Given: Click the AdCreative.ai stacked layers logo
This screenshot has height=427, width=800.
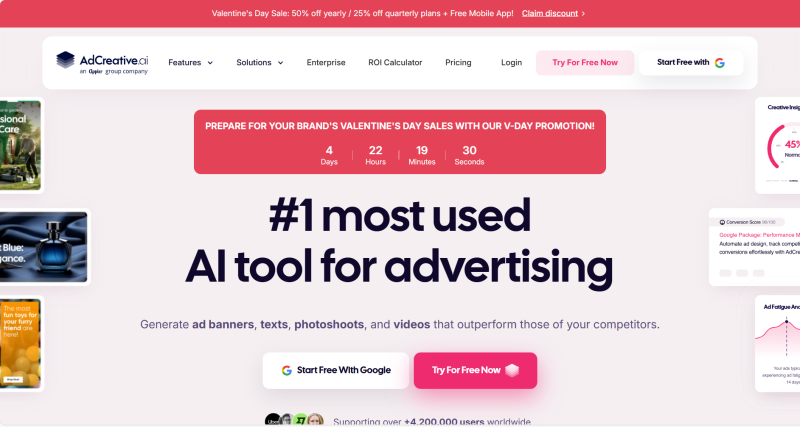Looking at the screenshot, I should [65, 60].
